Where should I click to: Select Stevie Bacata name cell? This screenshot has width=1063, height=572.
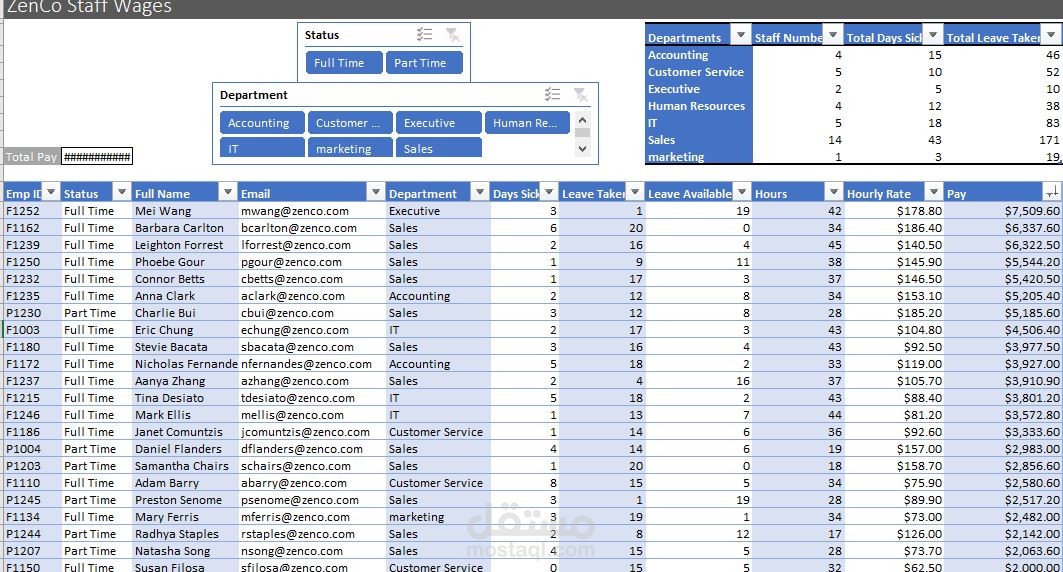(x=185, y=346)
